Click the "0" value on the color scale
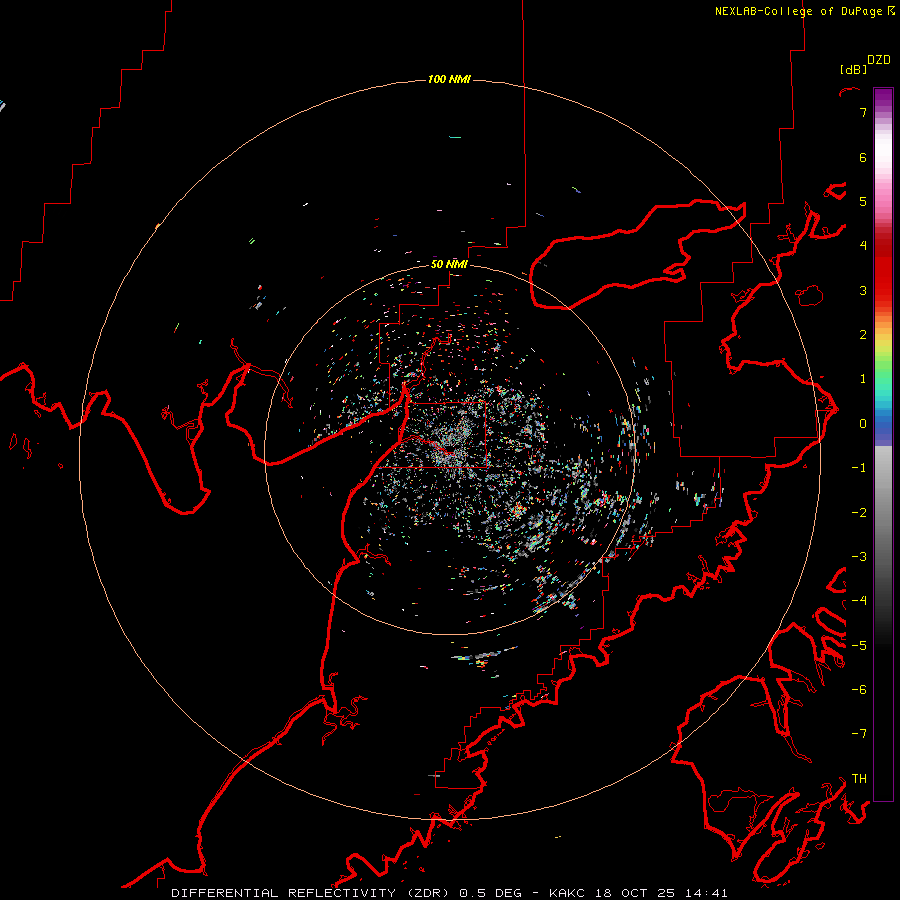 coord(863,424)
